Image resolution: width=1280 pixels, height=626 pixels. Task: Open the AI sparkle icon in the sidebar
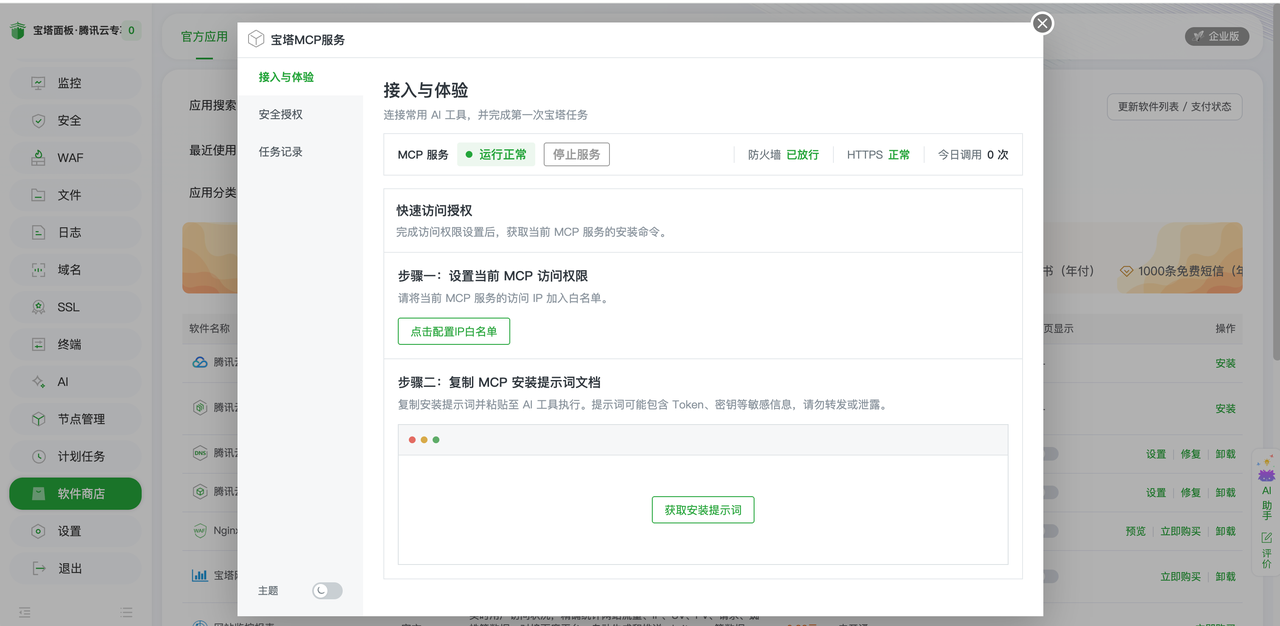coord(38,382)
